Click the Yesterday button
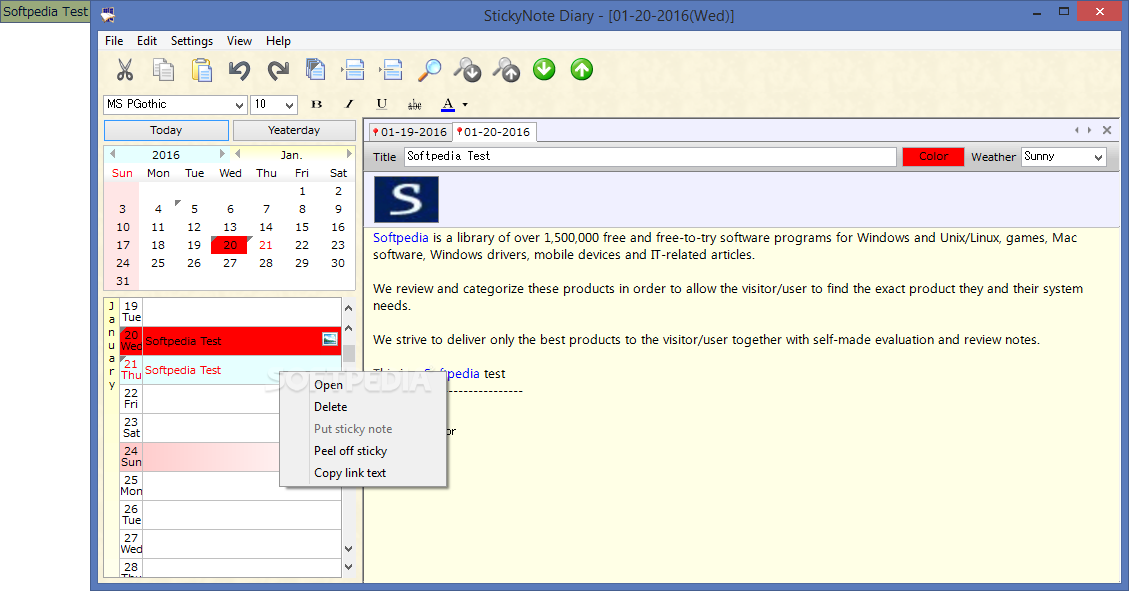Viewport: 1129px width, 591px height. click(x=294, y=130)
